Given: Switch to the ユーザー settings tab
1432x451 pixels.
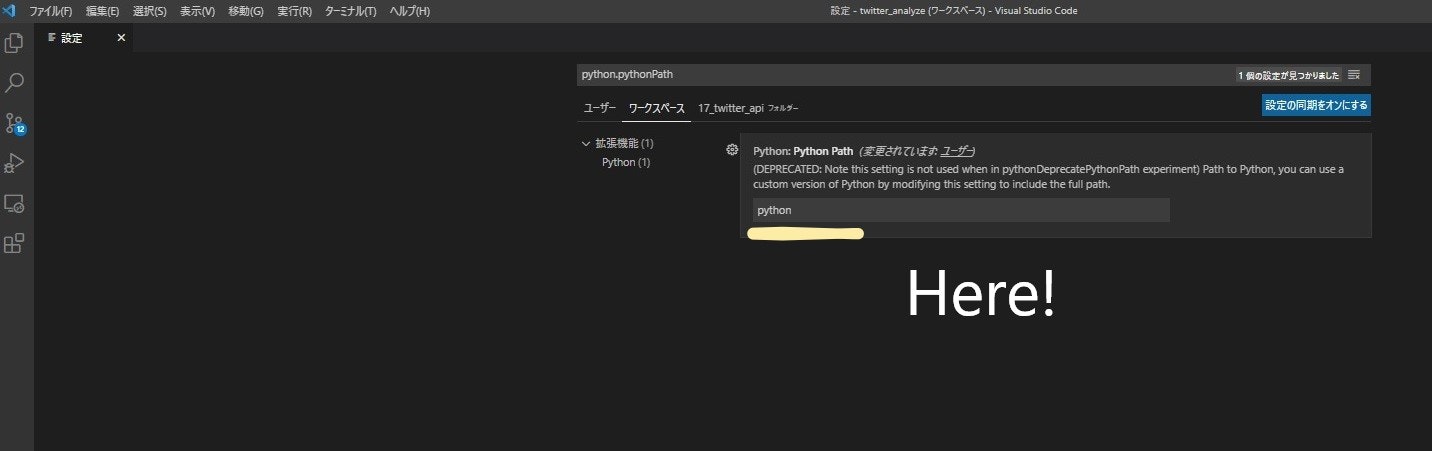Looking at the screenshot, I should point(600,107).
